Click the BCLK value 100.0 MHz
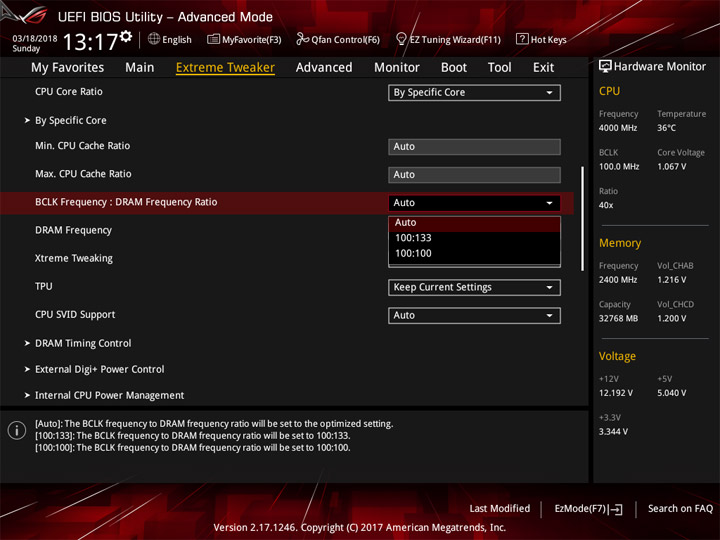720x540 pixels. pos(619,167)
